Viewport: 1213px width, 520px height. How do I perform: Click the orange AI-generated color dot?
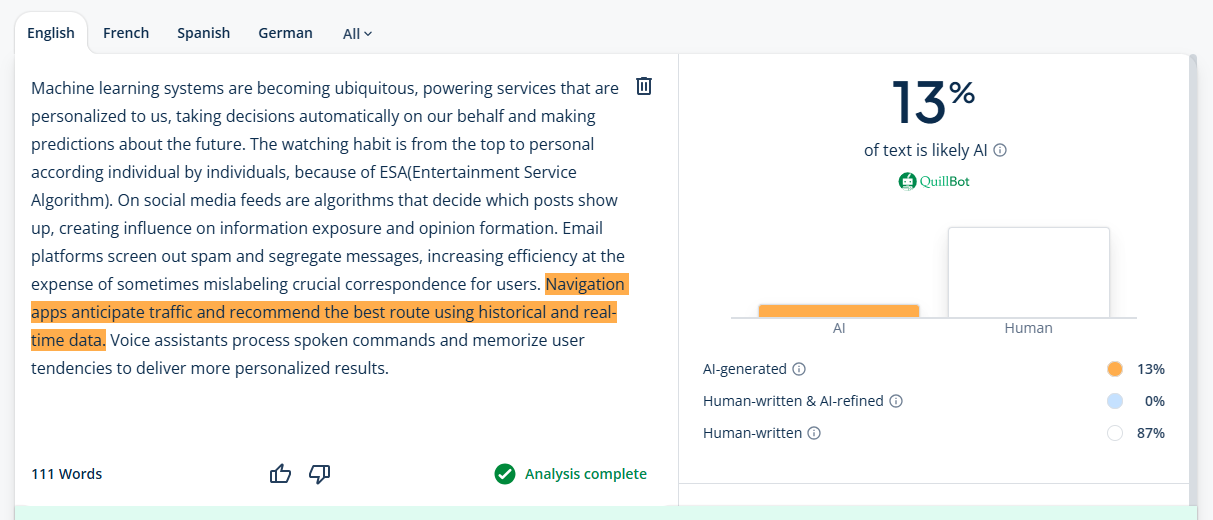click(1115, 369)
